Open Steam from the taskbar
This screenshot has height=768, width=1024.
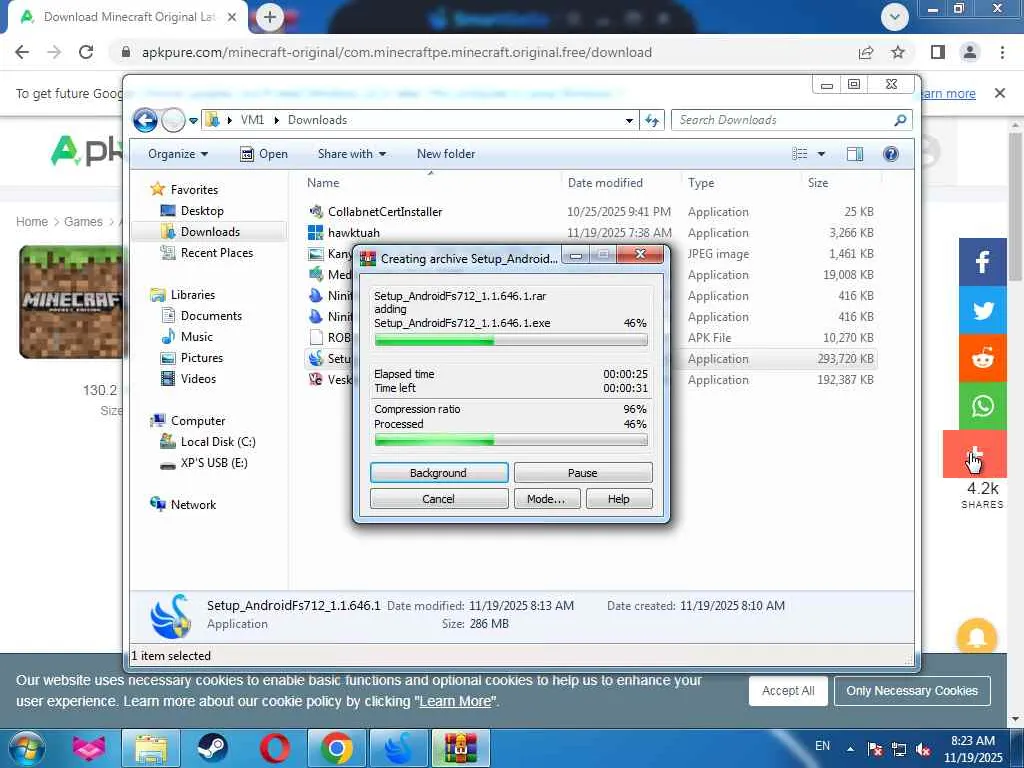click(x=212, y=748)
